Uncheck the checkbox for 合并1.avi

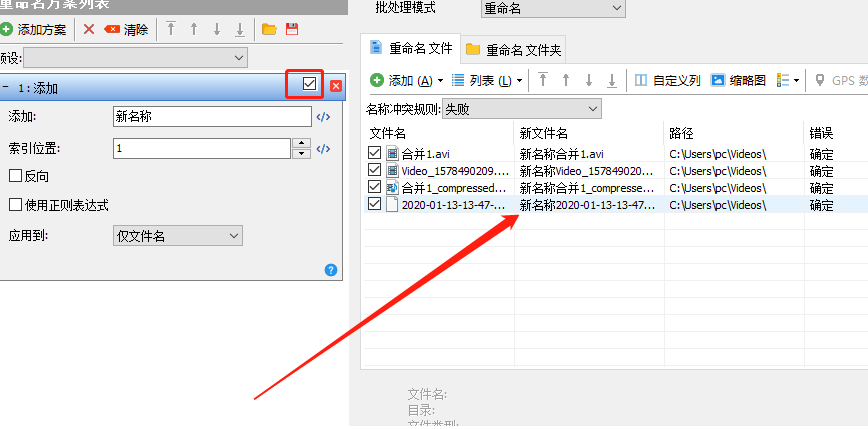pos(375,153)
